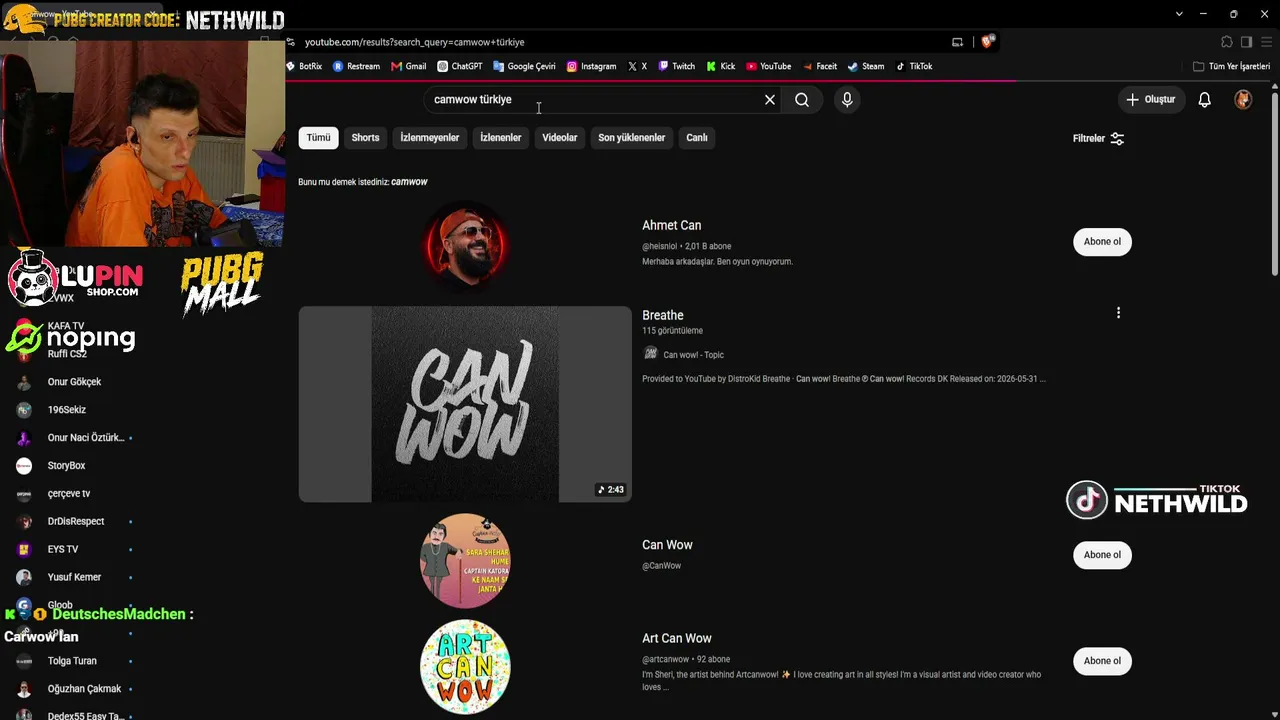1280x720 pixels.
Task: Open the Art Can Wow channel title
Action: [x=677, y=639]
